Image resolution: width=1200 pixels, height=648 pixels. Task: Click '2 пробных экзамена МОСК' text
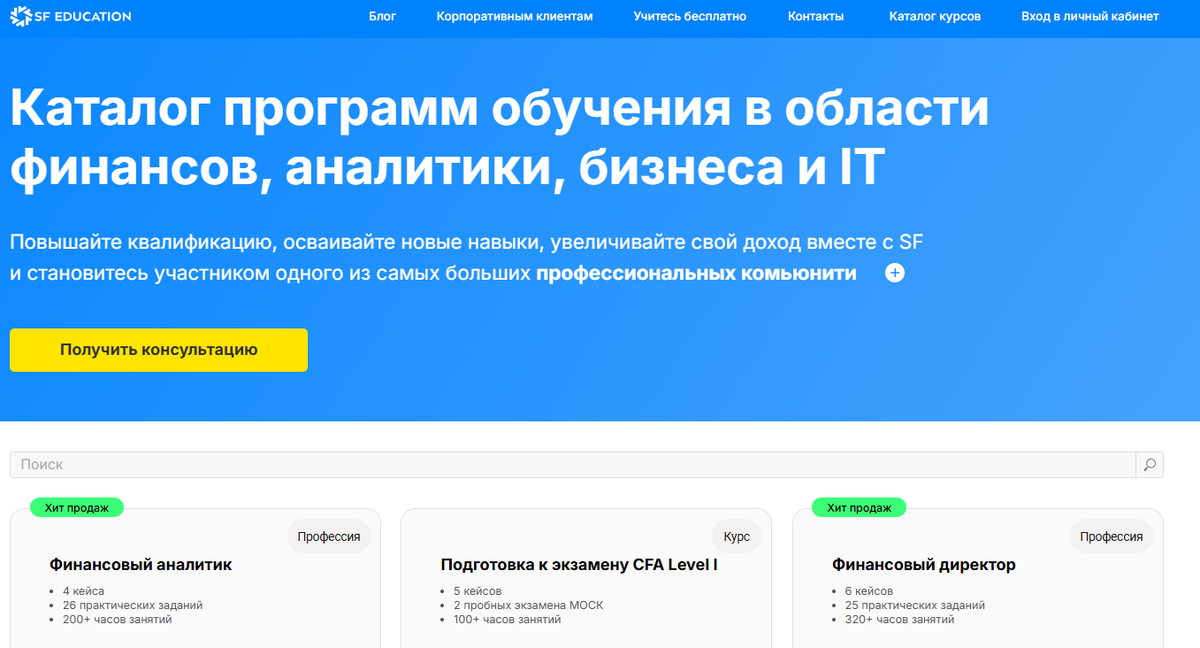click(528, 605)
